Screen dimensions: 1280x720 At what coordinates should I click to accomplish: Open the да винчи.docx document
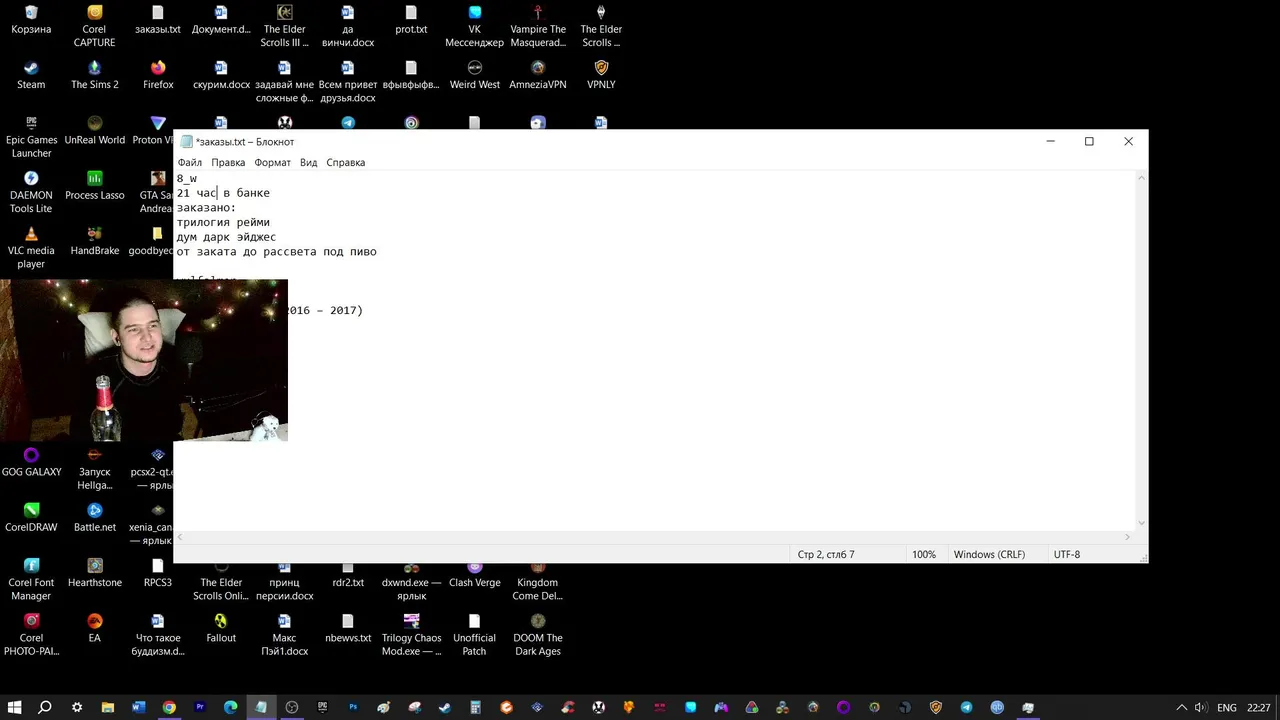click(x=348, y=26)
